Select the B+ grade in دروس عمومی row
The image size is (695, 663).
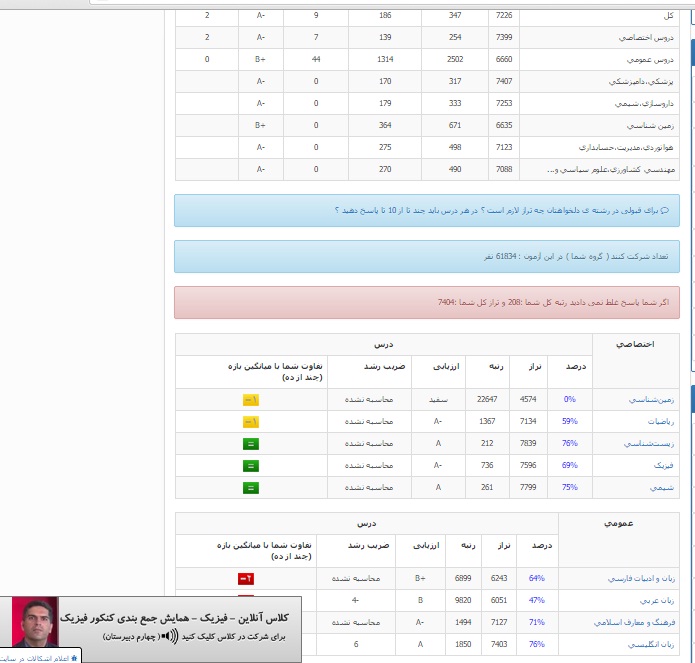pyautogui.click(x=260, y=59)
